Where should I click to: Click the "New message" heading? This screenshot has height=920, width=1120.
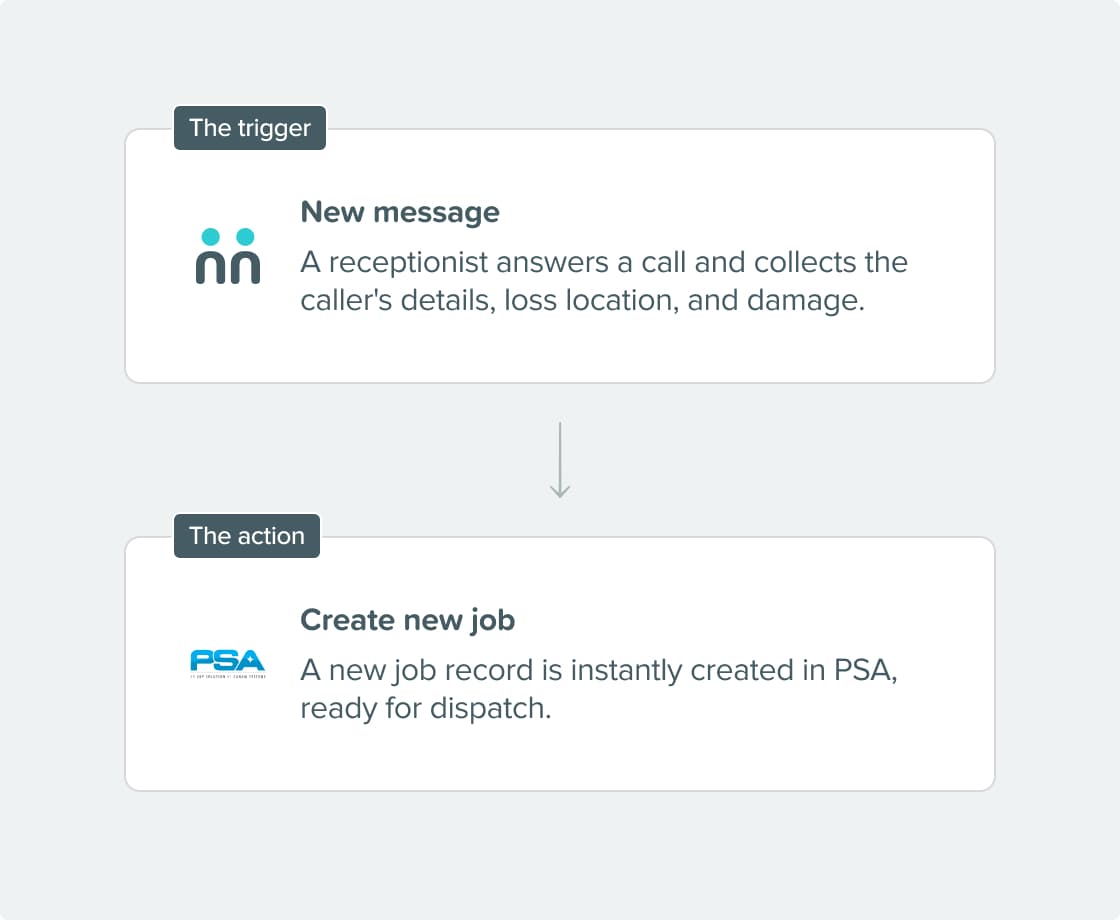click(400, 212)
